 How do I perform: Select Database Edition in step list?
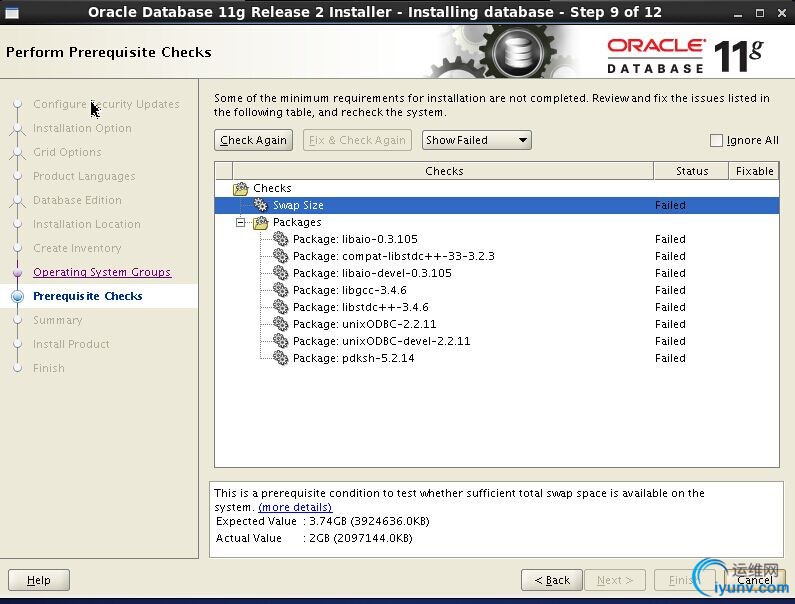[x=77, y=200]
